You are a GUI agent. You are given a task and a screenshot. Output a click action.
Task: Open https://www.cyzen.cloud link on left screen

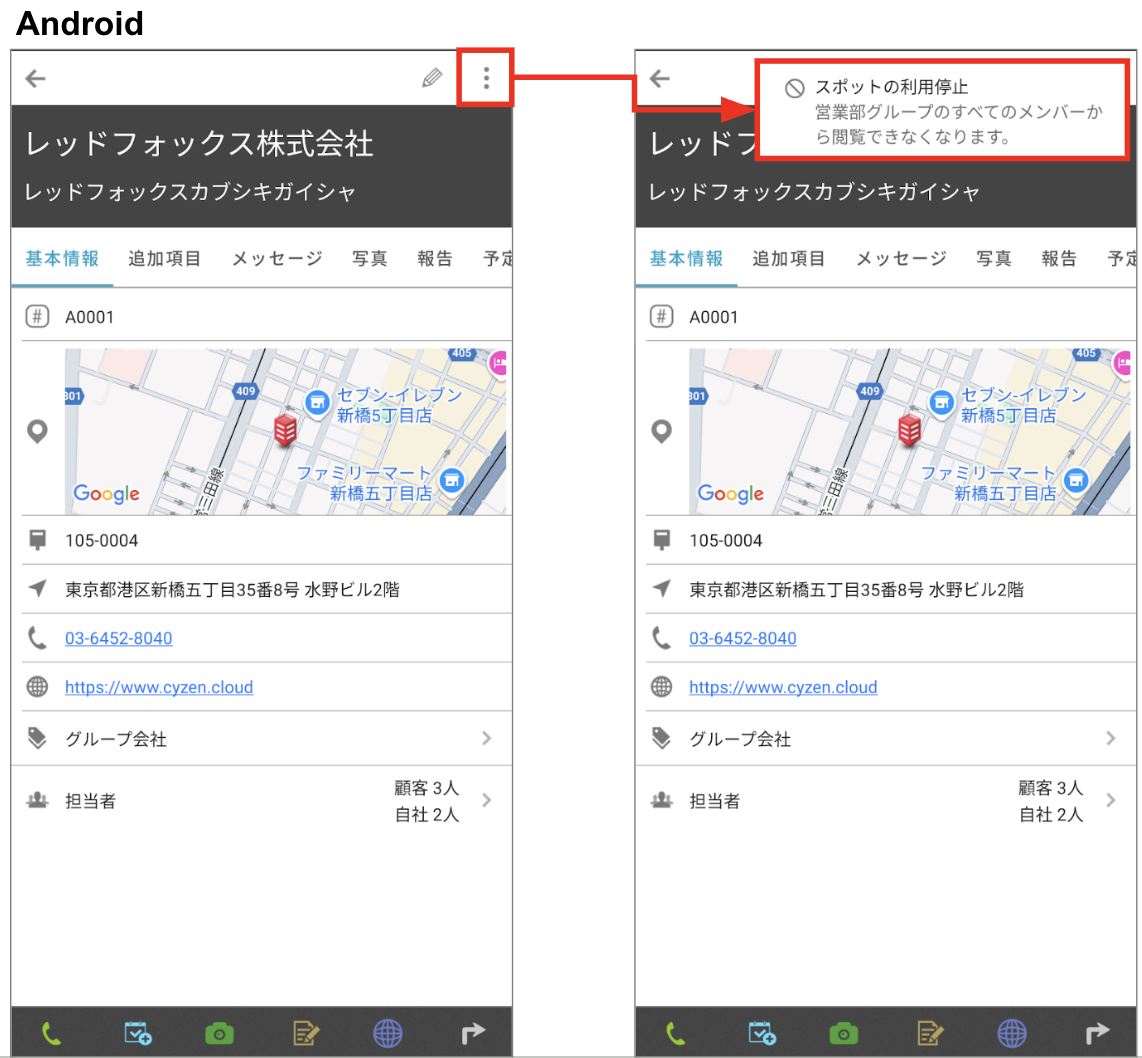pyautogui.click(x=159, y=687)
